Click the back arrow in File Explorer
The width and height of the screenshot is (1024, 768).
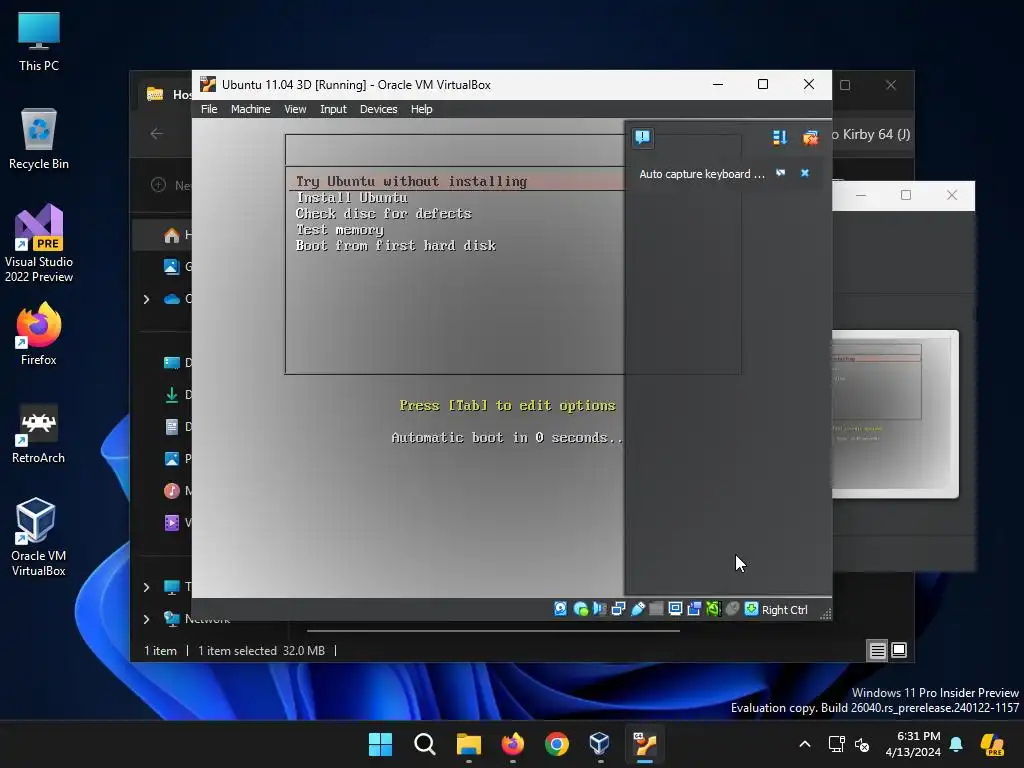157,133
